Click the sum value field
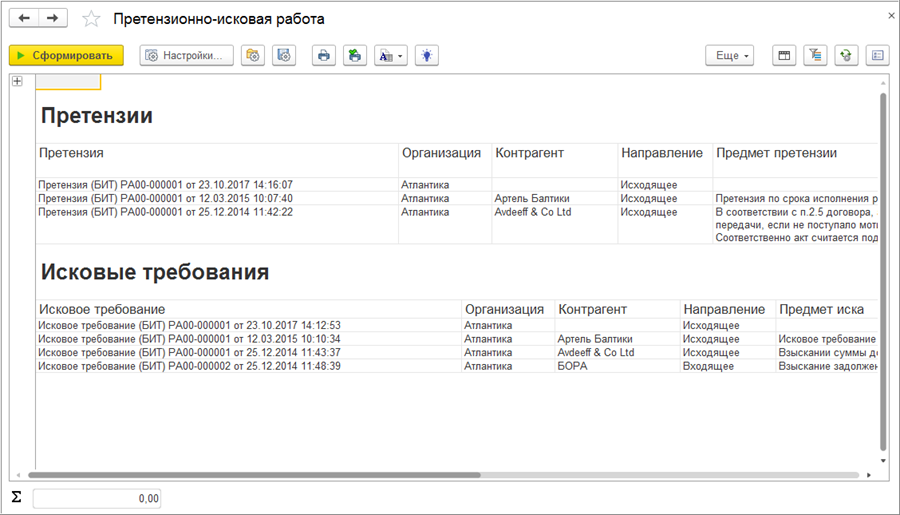This screenshot has height=515, width=900. [x=97, y=498]
